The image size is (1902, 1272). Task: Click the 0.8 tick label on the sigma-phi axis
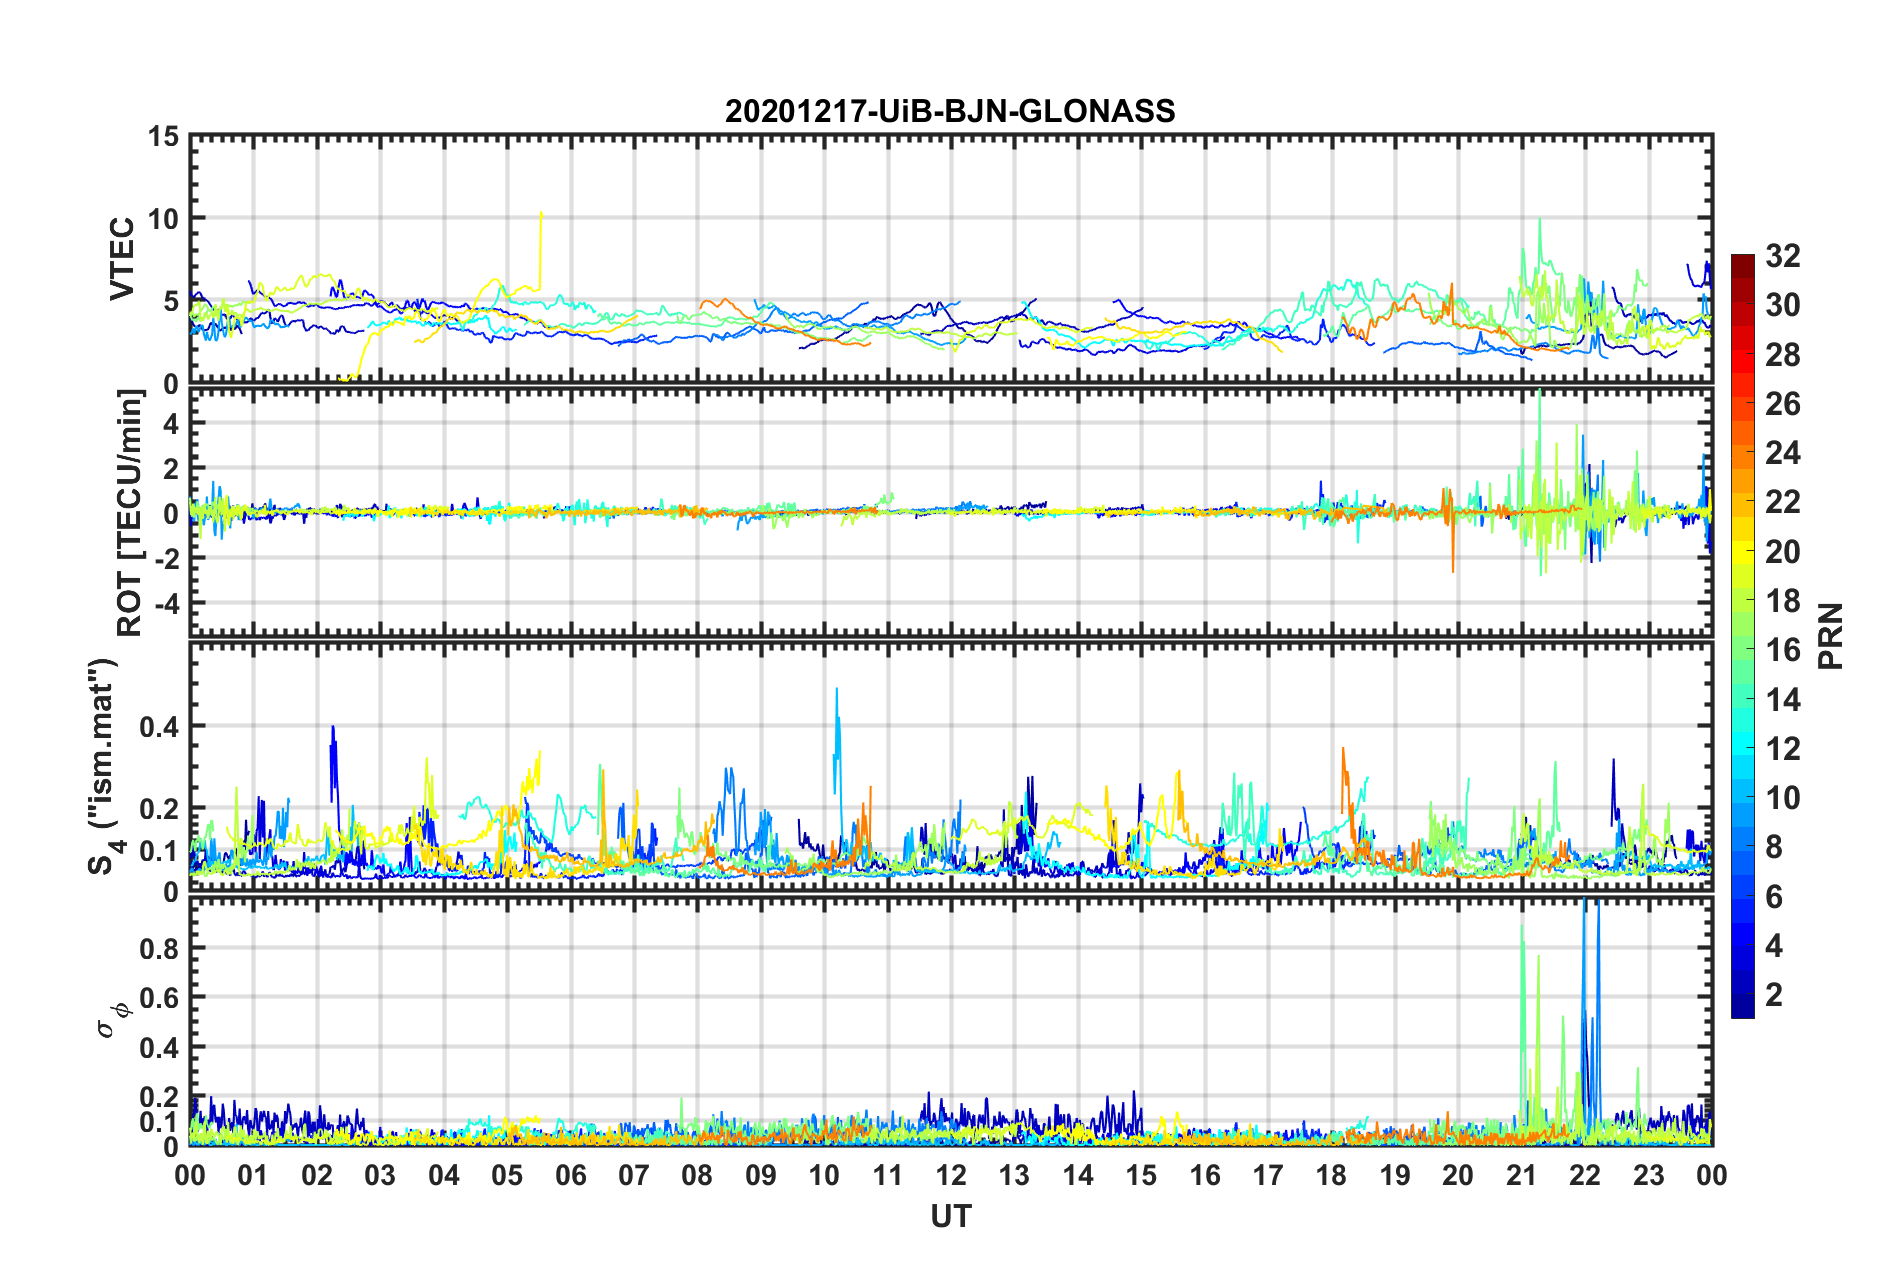tap(159, 948)
